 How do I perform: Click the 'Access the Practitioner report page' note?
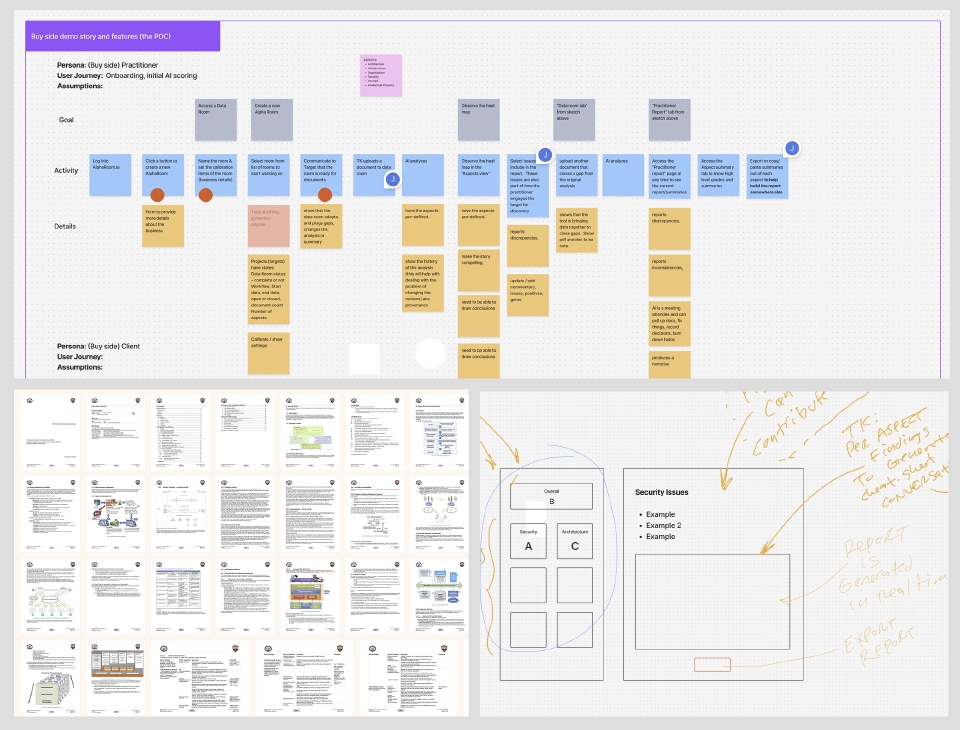point(670,175)
